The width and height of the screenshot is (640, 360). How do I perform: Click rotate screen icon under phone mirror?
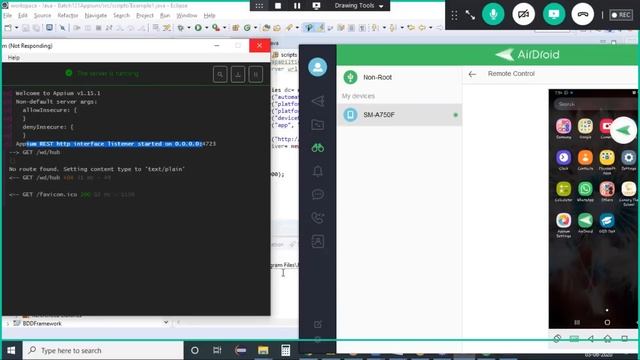pyautogui.click(x=557, y=338)
